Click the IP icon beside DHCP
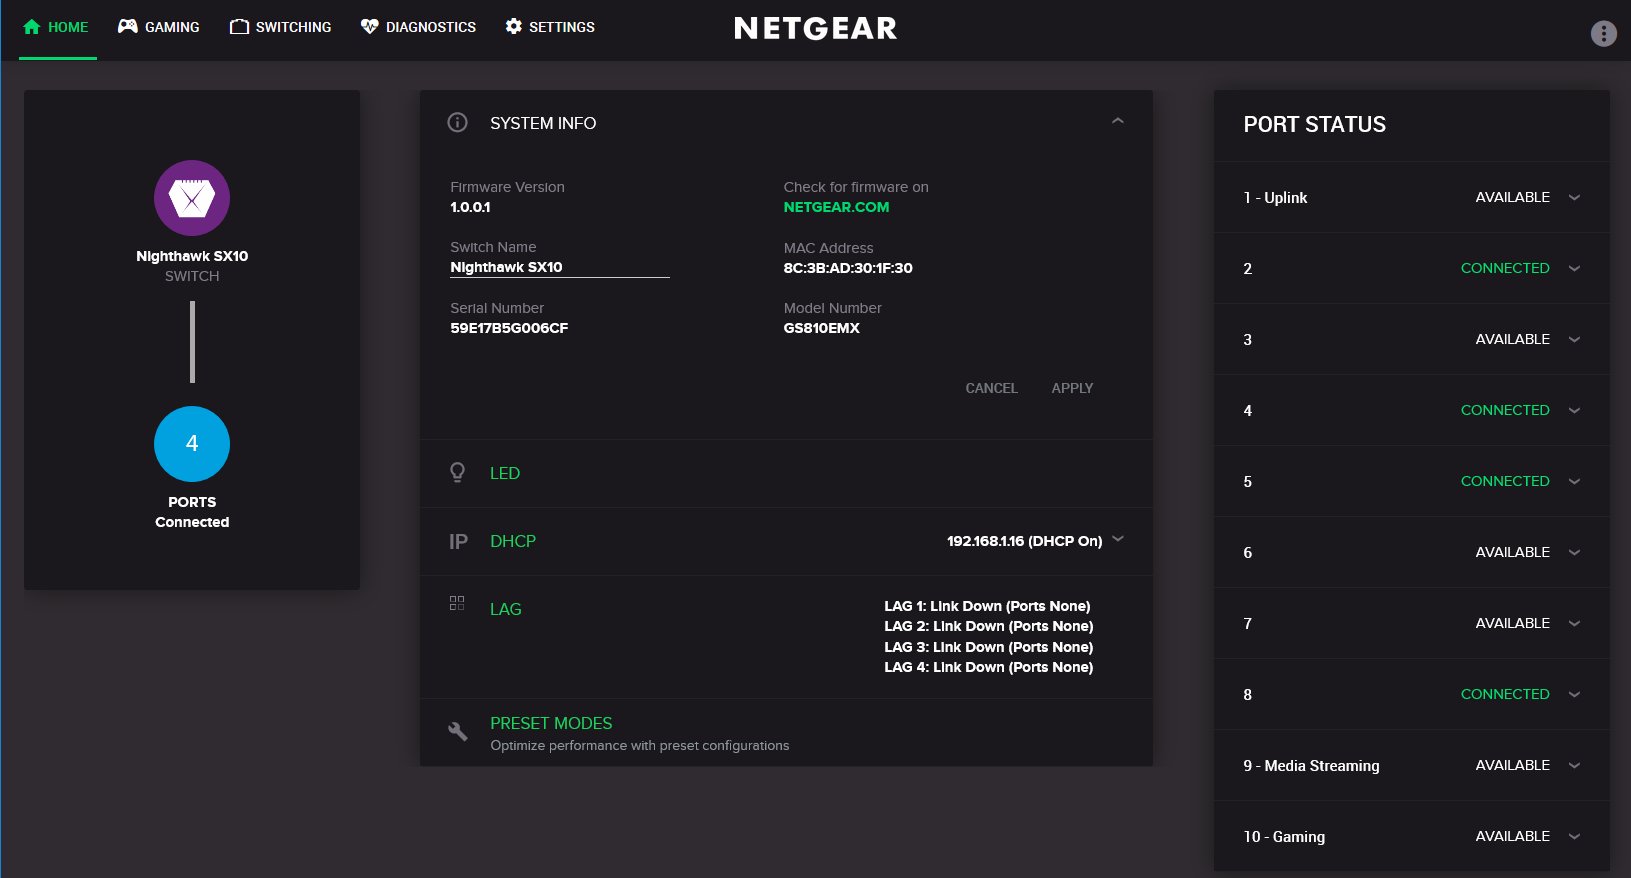 coord(458,541)
